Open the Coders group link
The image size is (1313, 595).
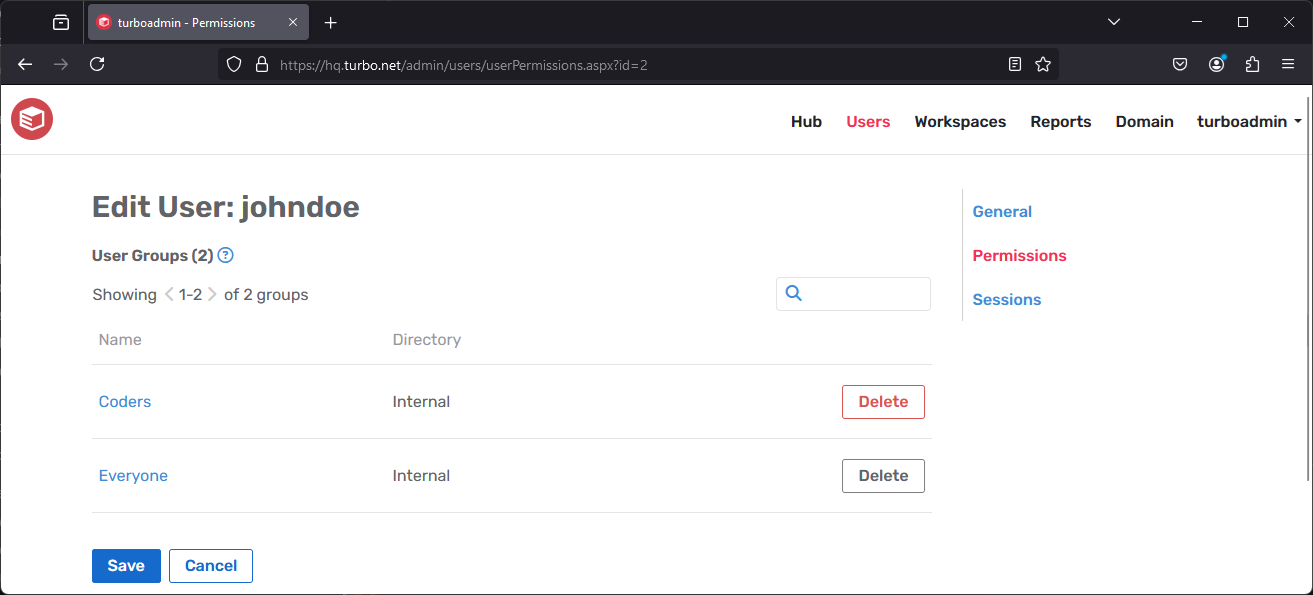click(x=124, y=401)
